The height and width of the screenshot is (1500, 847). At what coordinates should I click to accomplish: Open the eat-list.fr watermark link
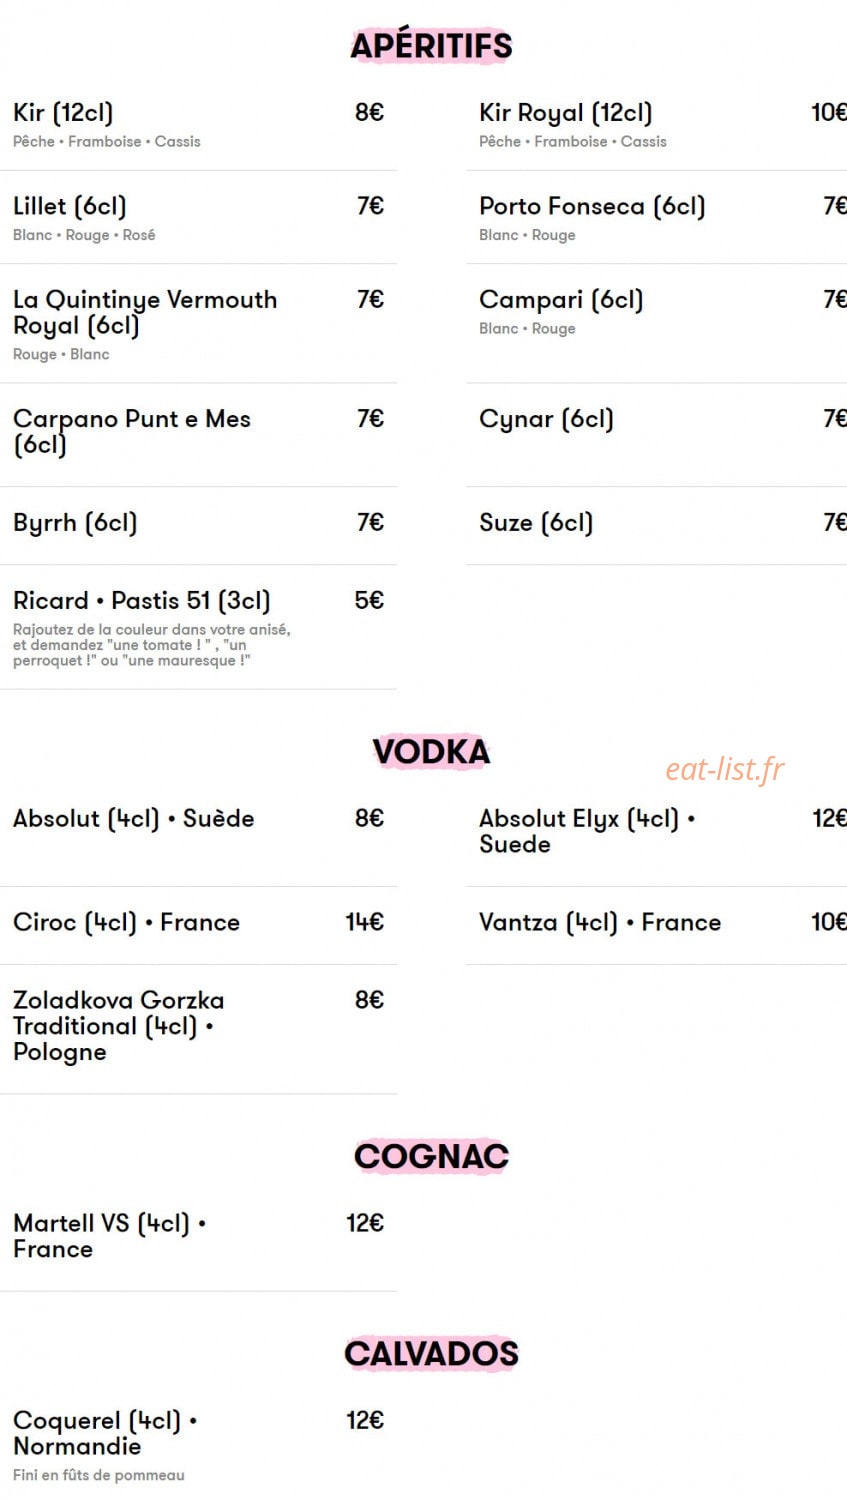[725, 769]
